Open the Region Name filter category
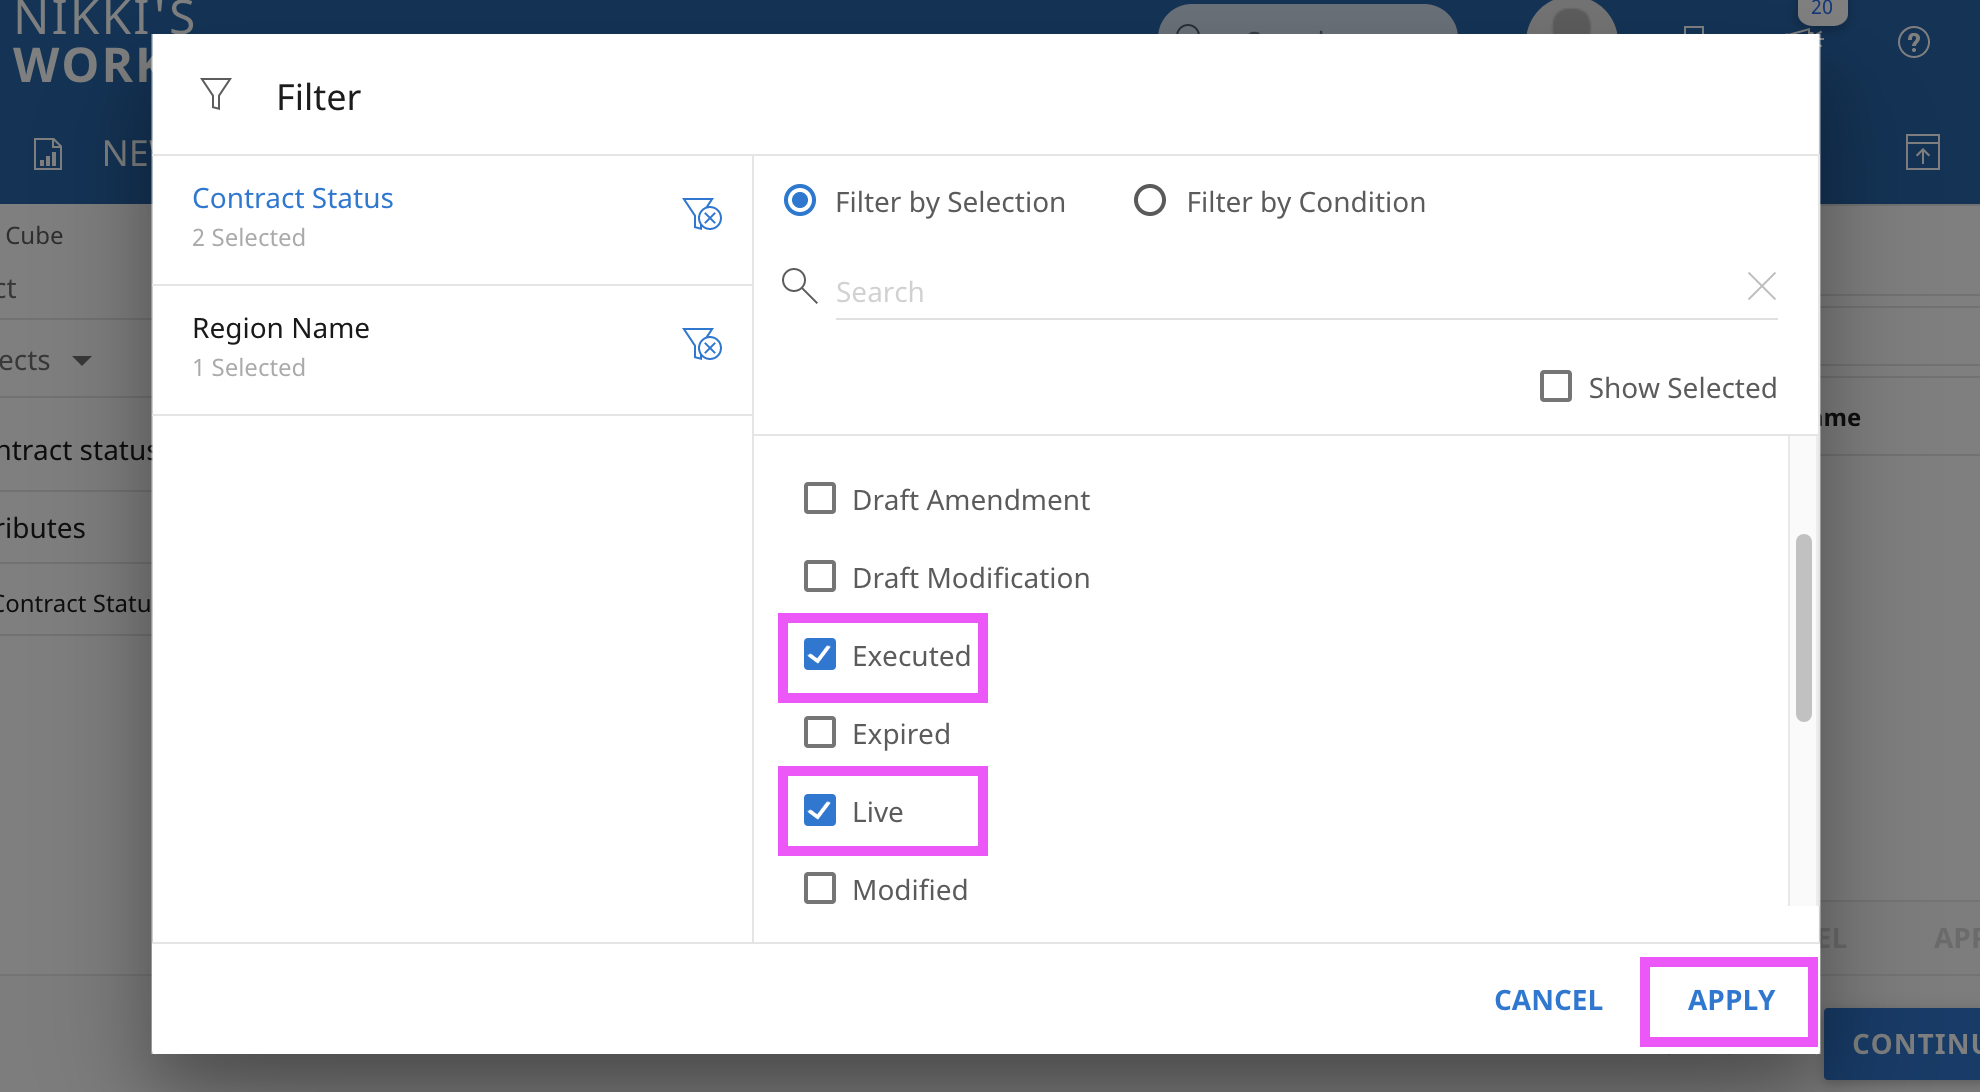The image size is (1980, 1092). 281,329
